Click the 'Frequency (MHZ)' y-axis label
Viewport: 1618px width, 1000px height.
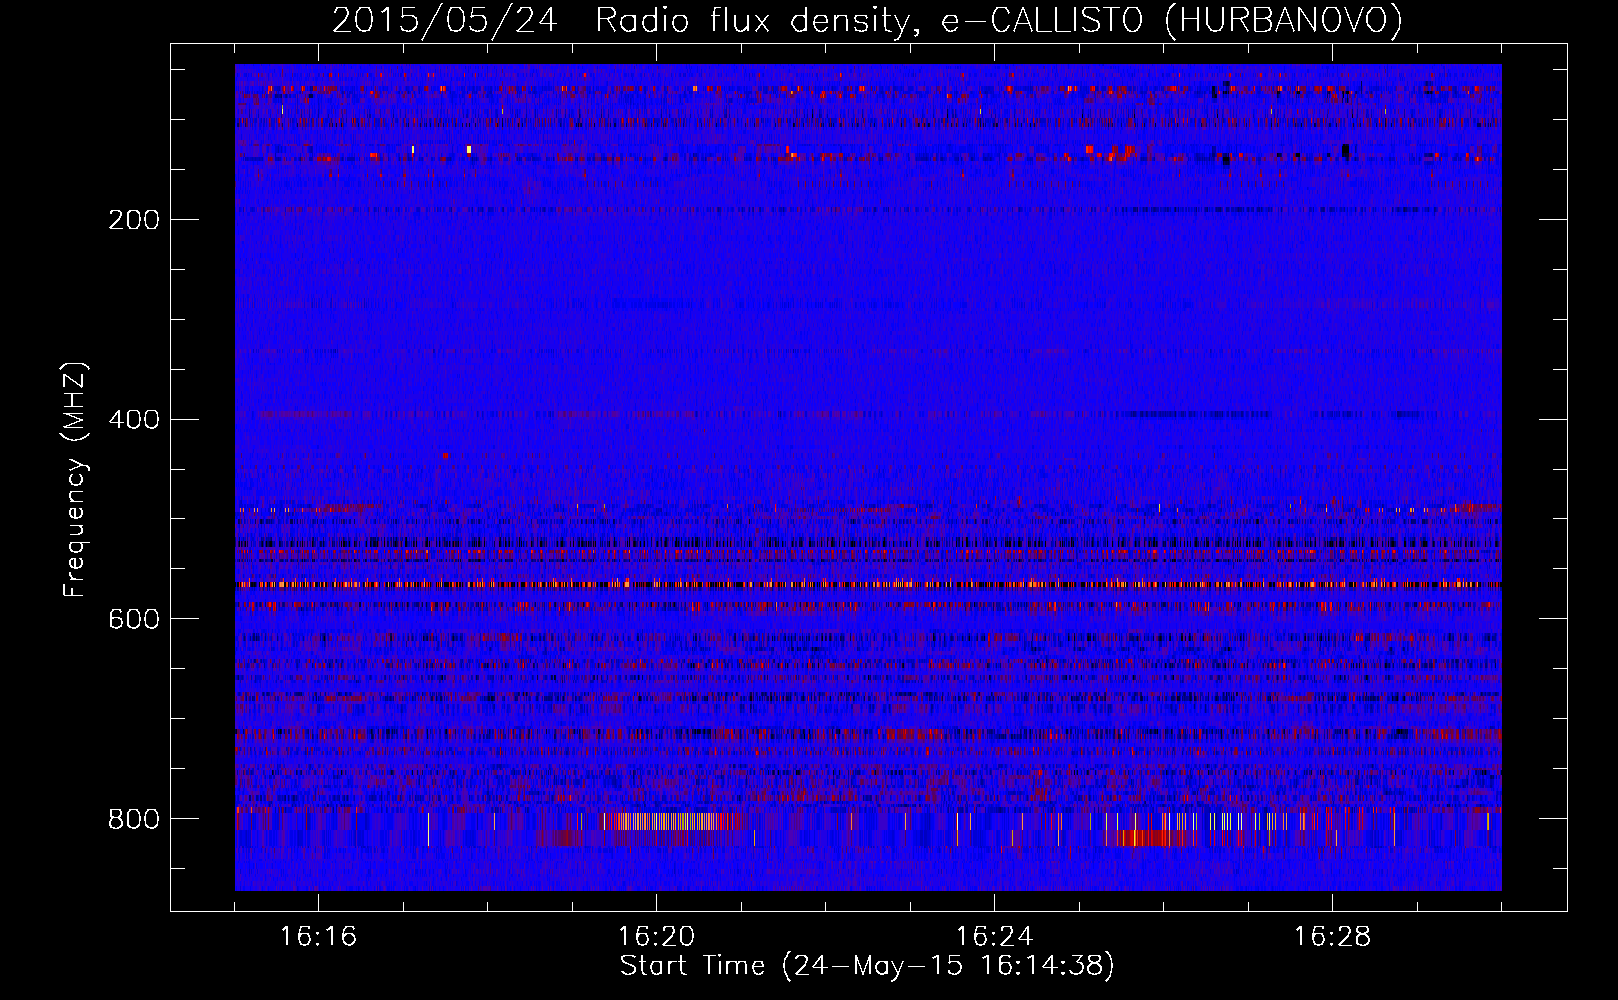[75, 480]
